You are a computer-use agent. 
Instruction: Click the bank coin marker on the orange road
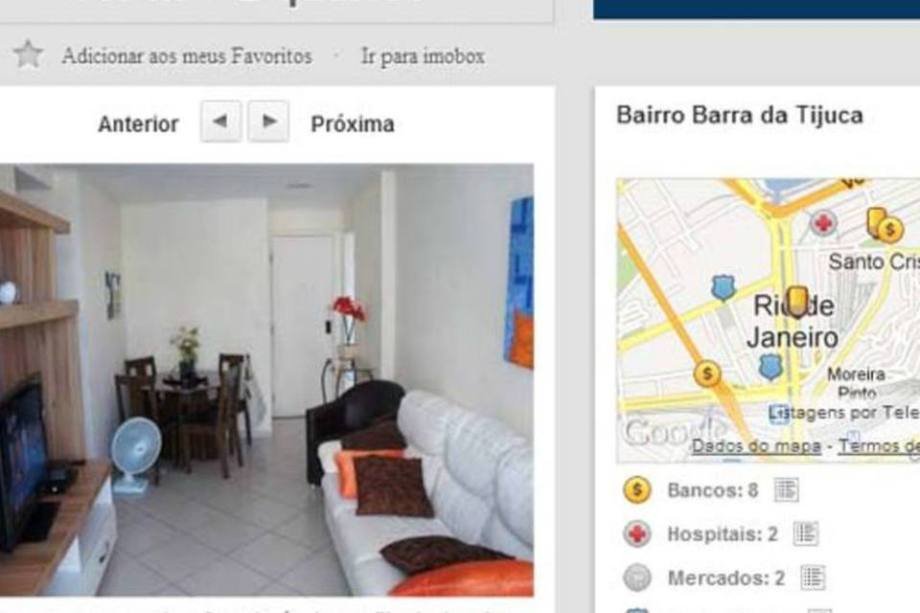click(707, 373)
